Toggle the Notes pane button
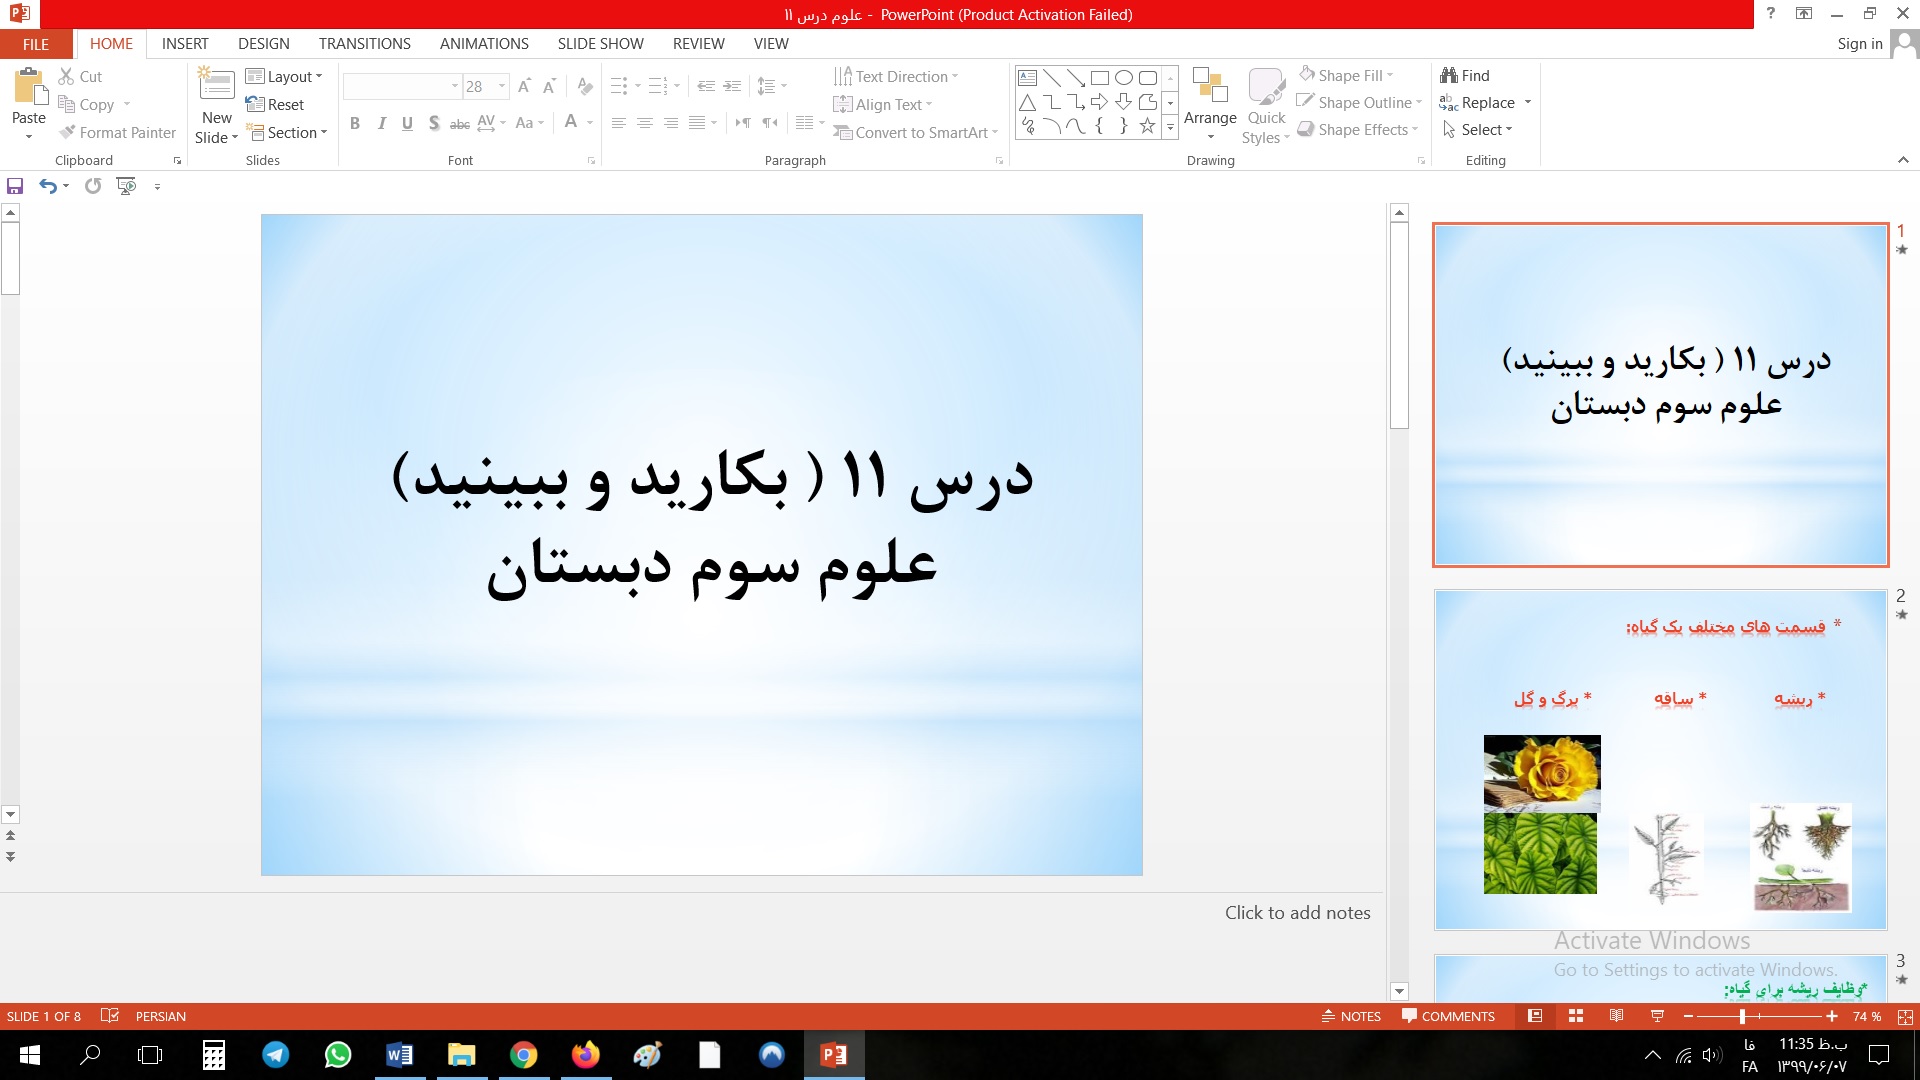Image resolution: width=1920 pixels, height=1080 pixels. [1351, 1016]
